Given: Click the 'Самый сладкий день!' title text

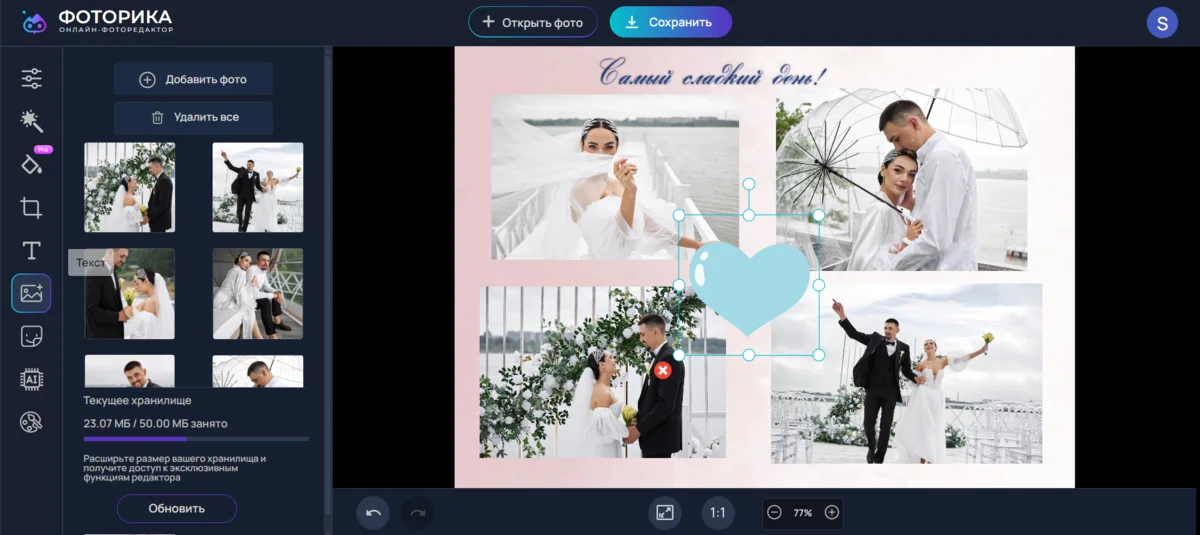Looking at the screenshot, I should pyautogui.click(x=713, y=73).
